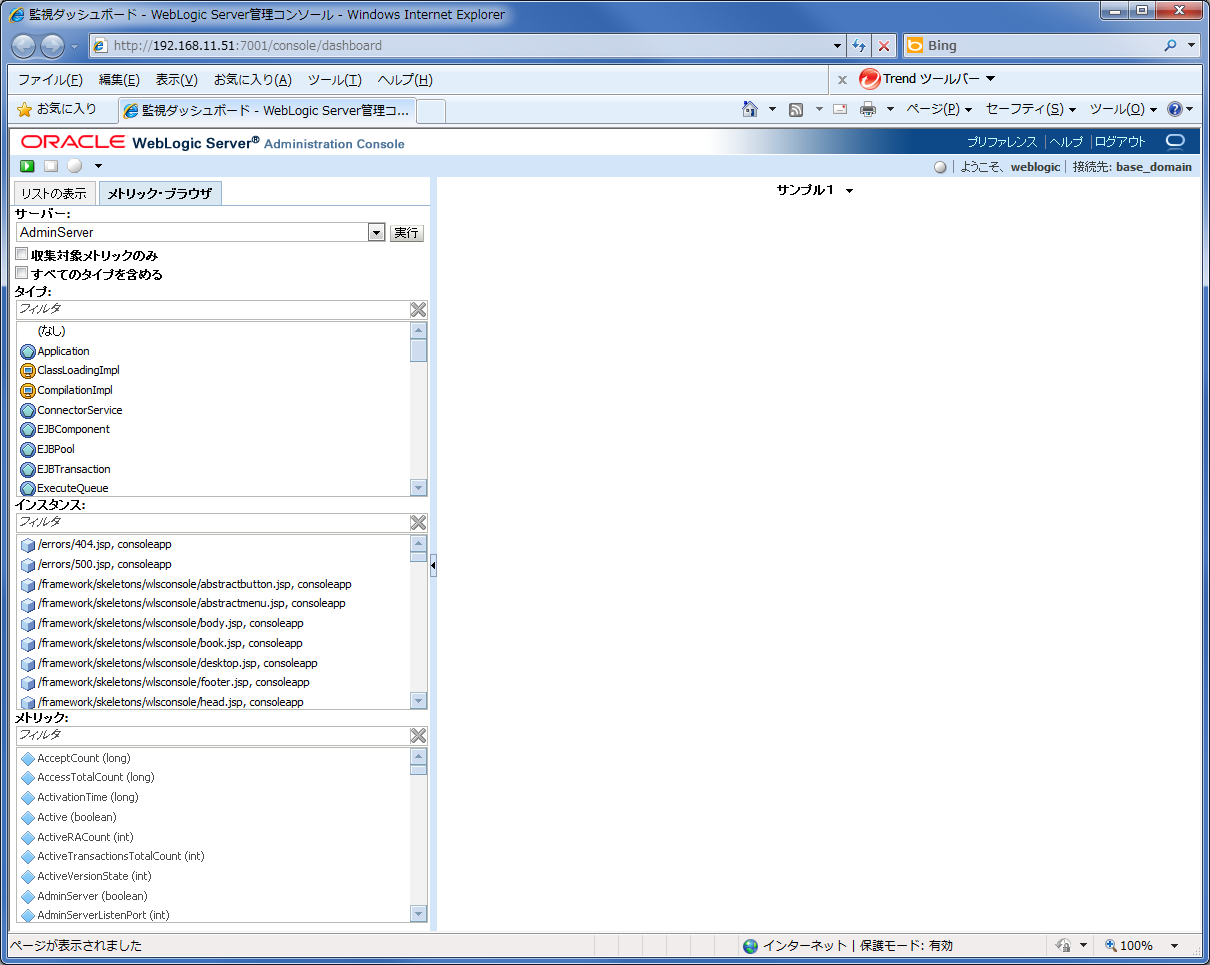Open the プリファレンス link
This screenshot has height=965, width=1210.
click(x=1002, y=142)
